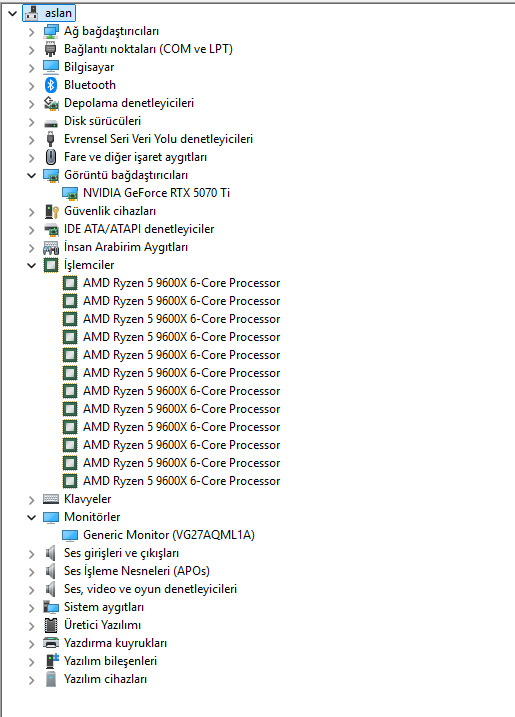The height and width of the screenshot is (717, 515).
Task: Collapse the aslan root computer node
Action: [12, 13]
